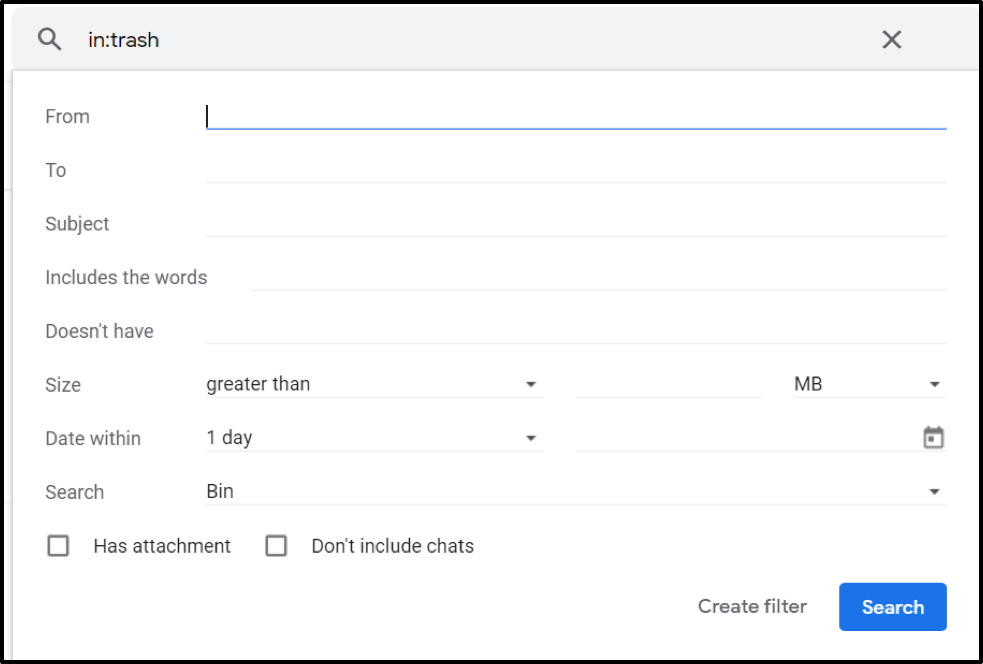The image size is (983, 664).
Task: Clear the search query with the X icon
Action: tap(891, 40)
